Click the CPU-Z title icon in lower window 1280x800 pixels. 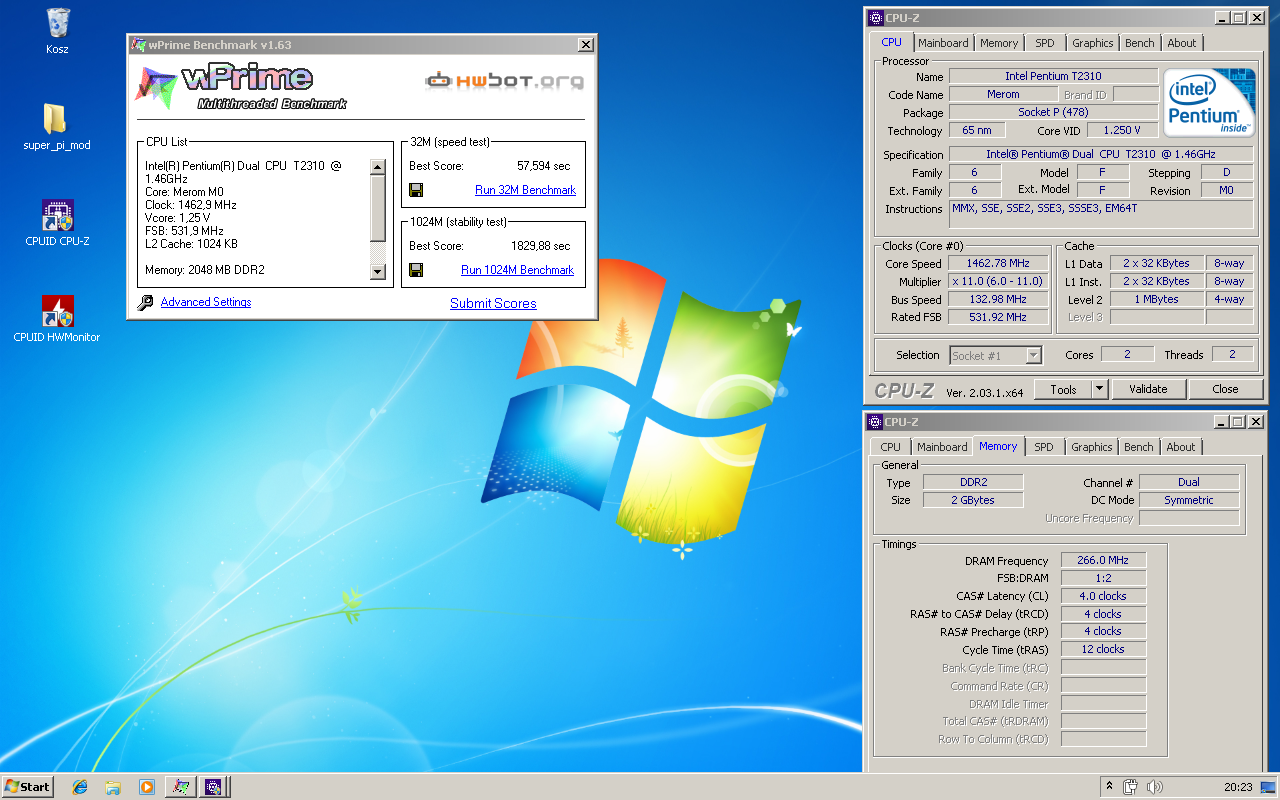(875, 422)
